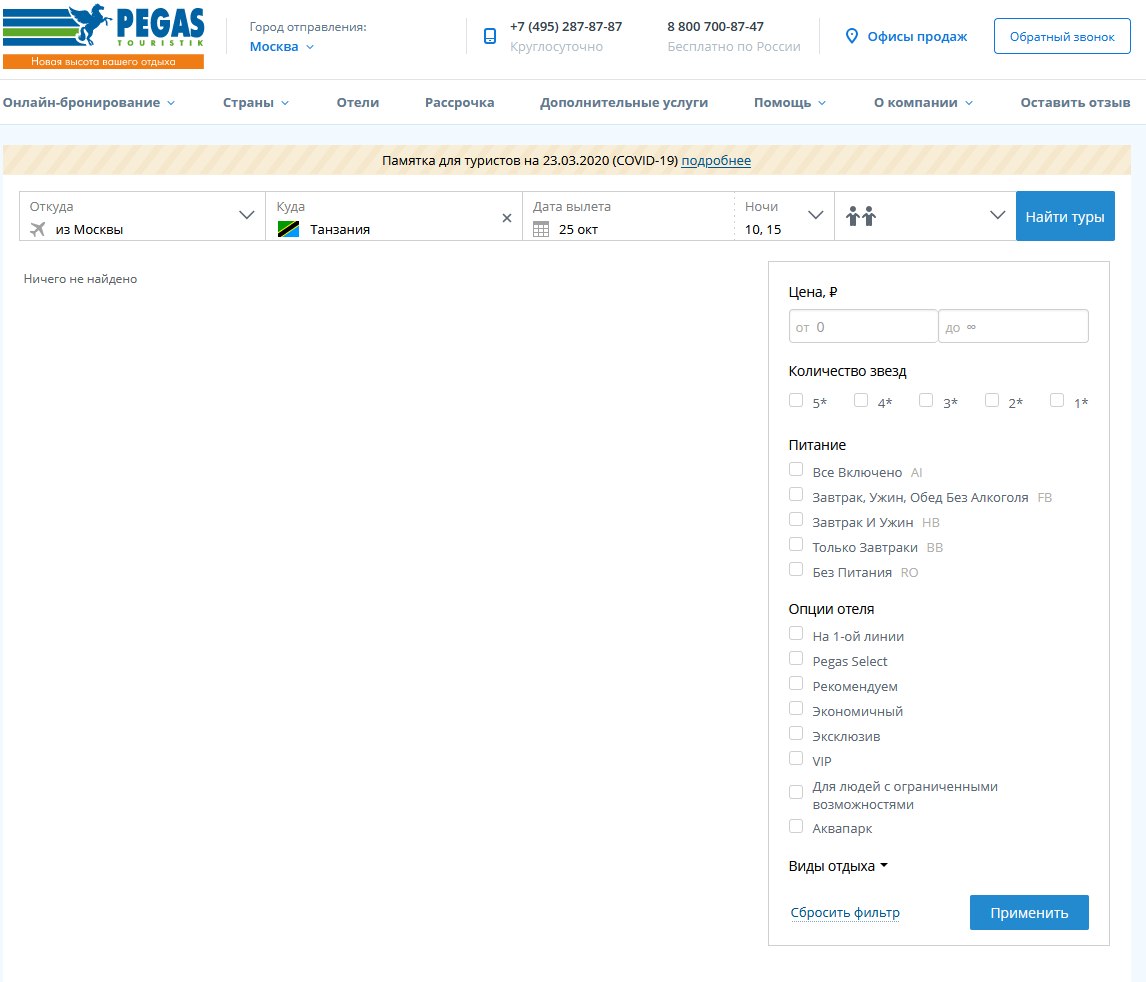Expand the Виды отдыха section
Screen dimensions: 1146x982
coord(838,866)
